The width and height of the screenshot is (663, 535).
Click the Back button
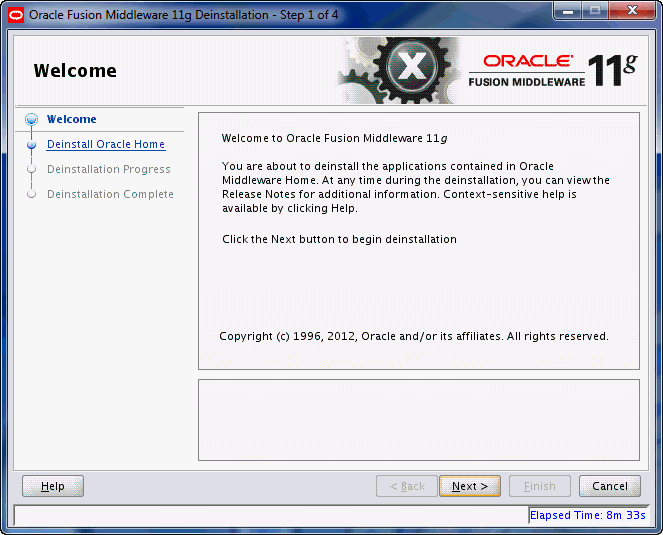(406, 486)
